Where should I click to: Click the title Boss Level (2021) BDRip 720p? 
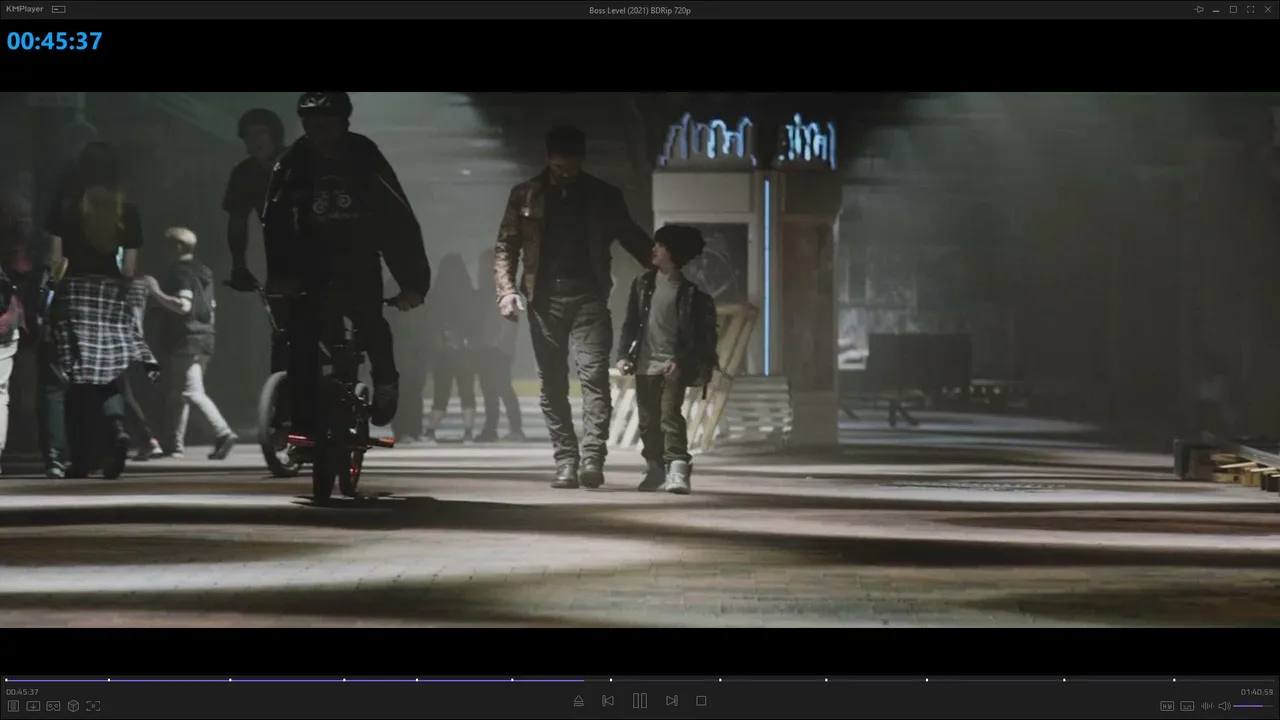click(640, 10)
